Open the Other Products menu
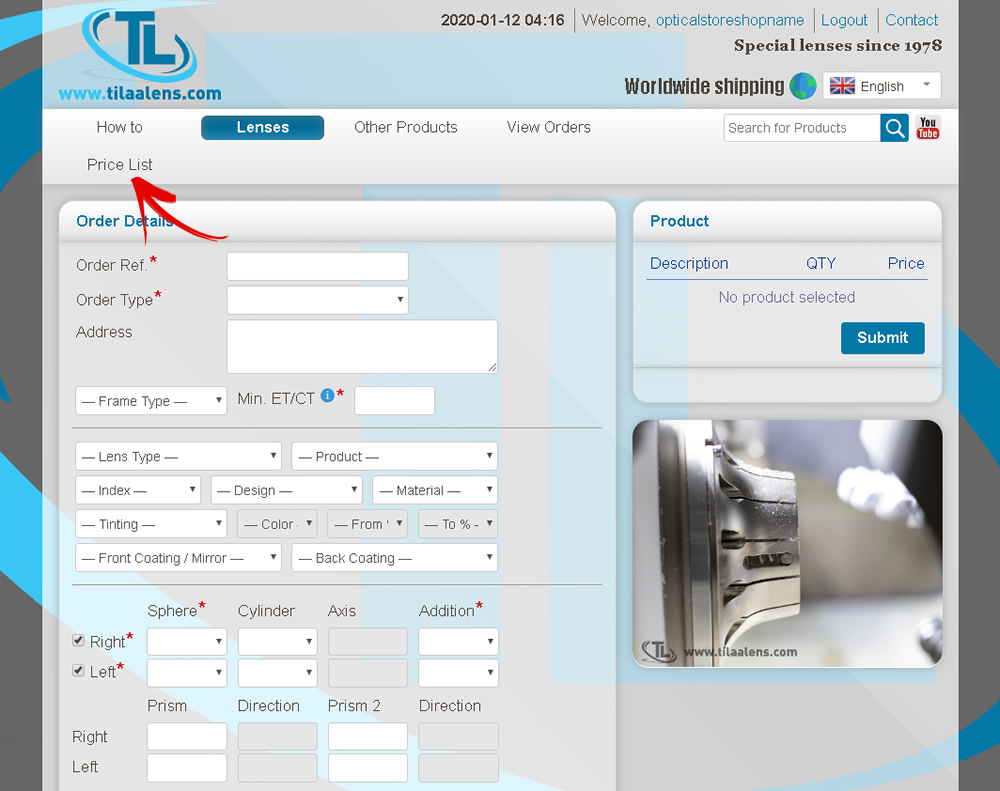 coord(405,128)
